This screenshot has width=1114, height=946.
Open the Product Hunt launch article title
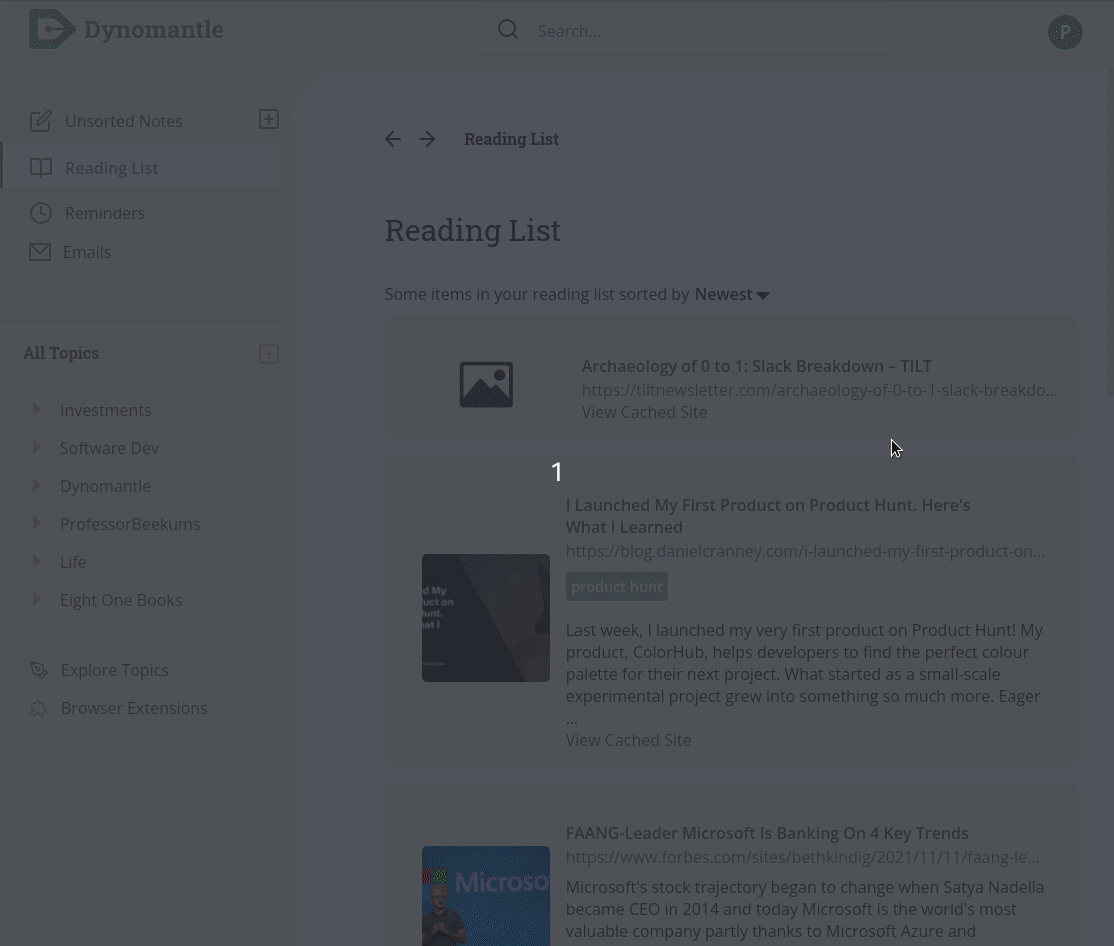[768, 516]
